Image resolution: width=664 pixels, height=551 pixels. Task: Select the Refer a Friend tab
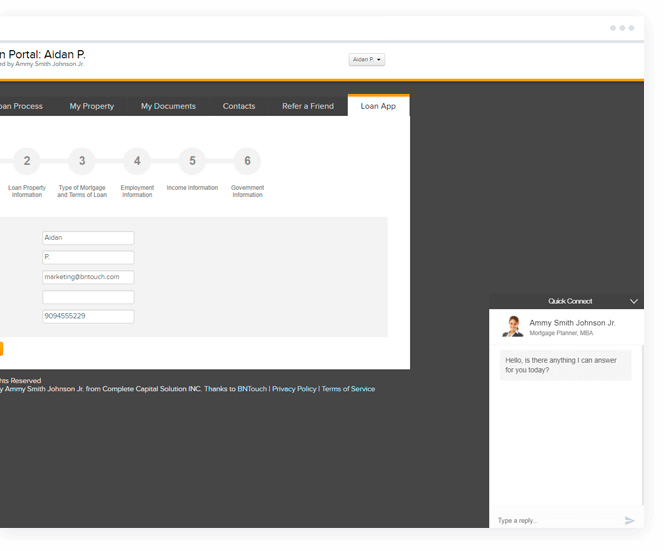coord(308,106)
